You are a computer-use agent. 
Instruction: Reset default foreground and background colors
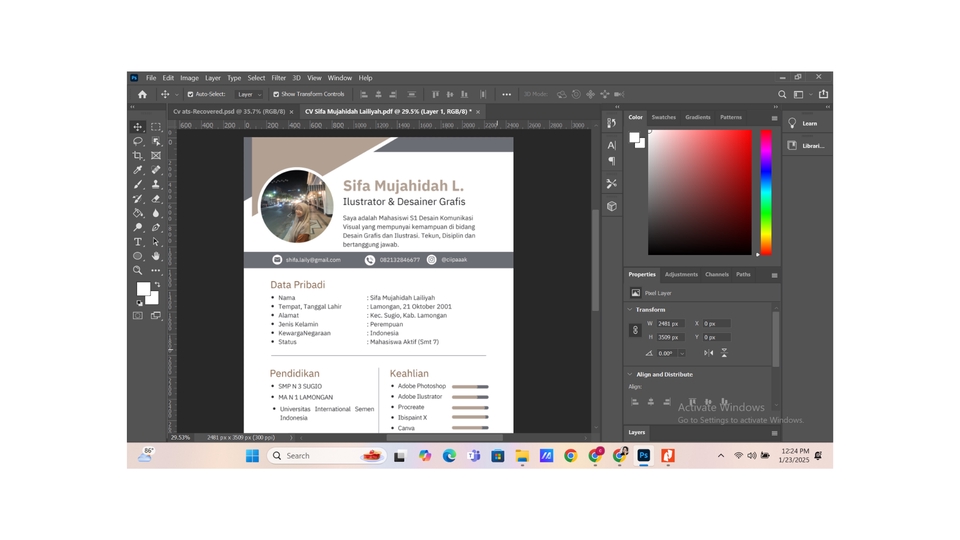coord(139,302)
